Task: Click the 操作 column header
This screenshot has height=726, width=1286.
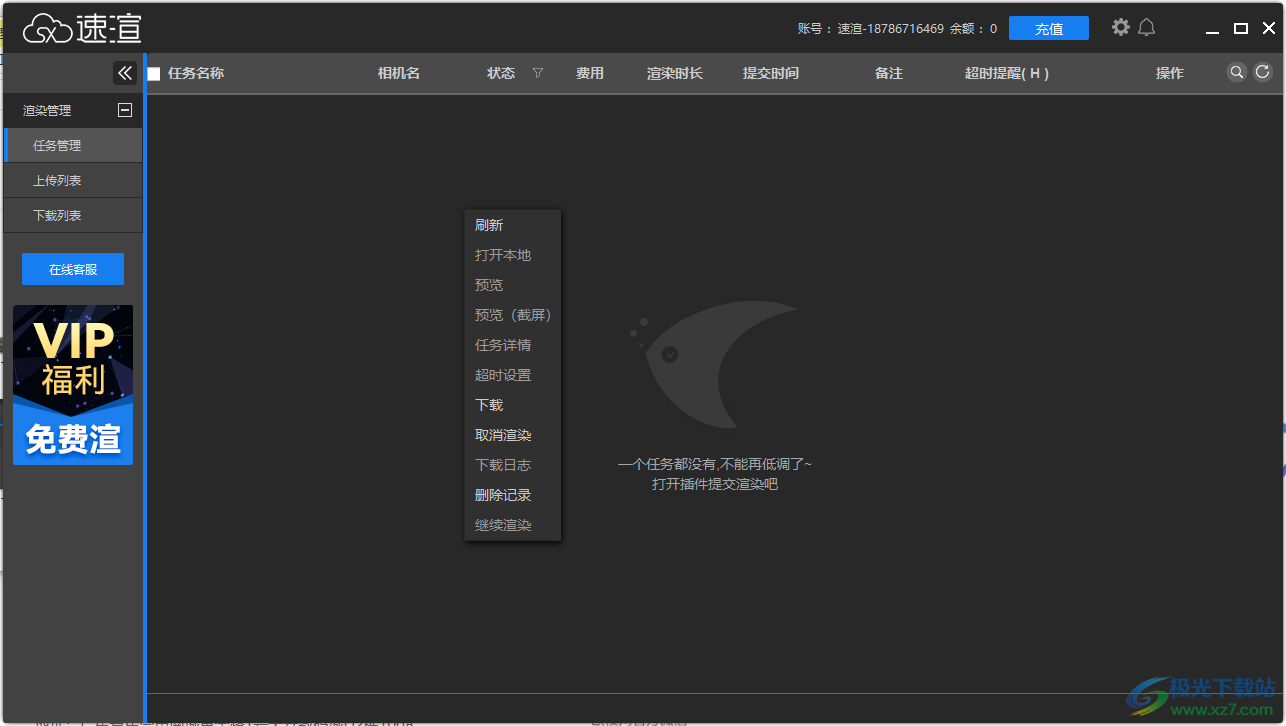Action: (x=1170, y=73)
